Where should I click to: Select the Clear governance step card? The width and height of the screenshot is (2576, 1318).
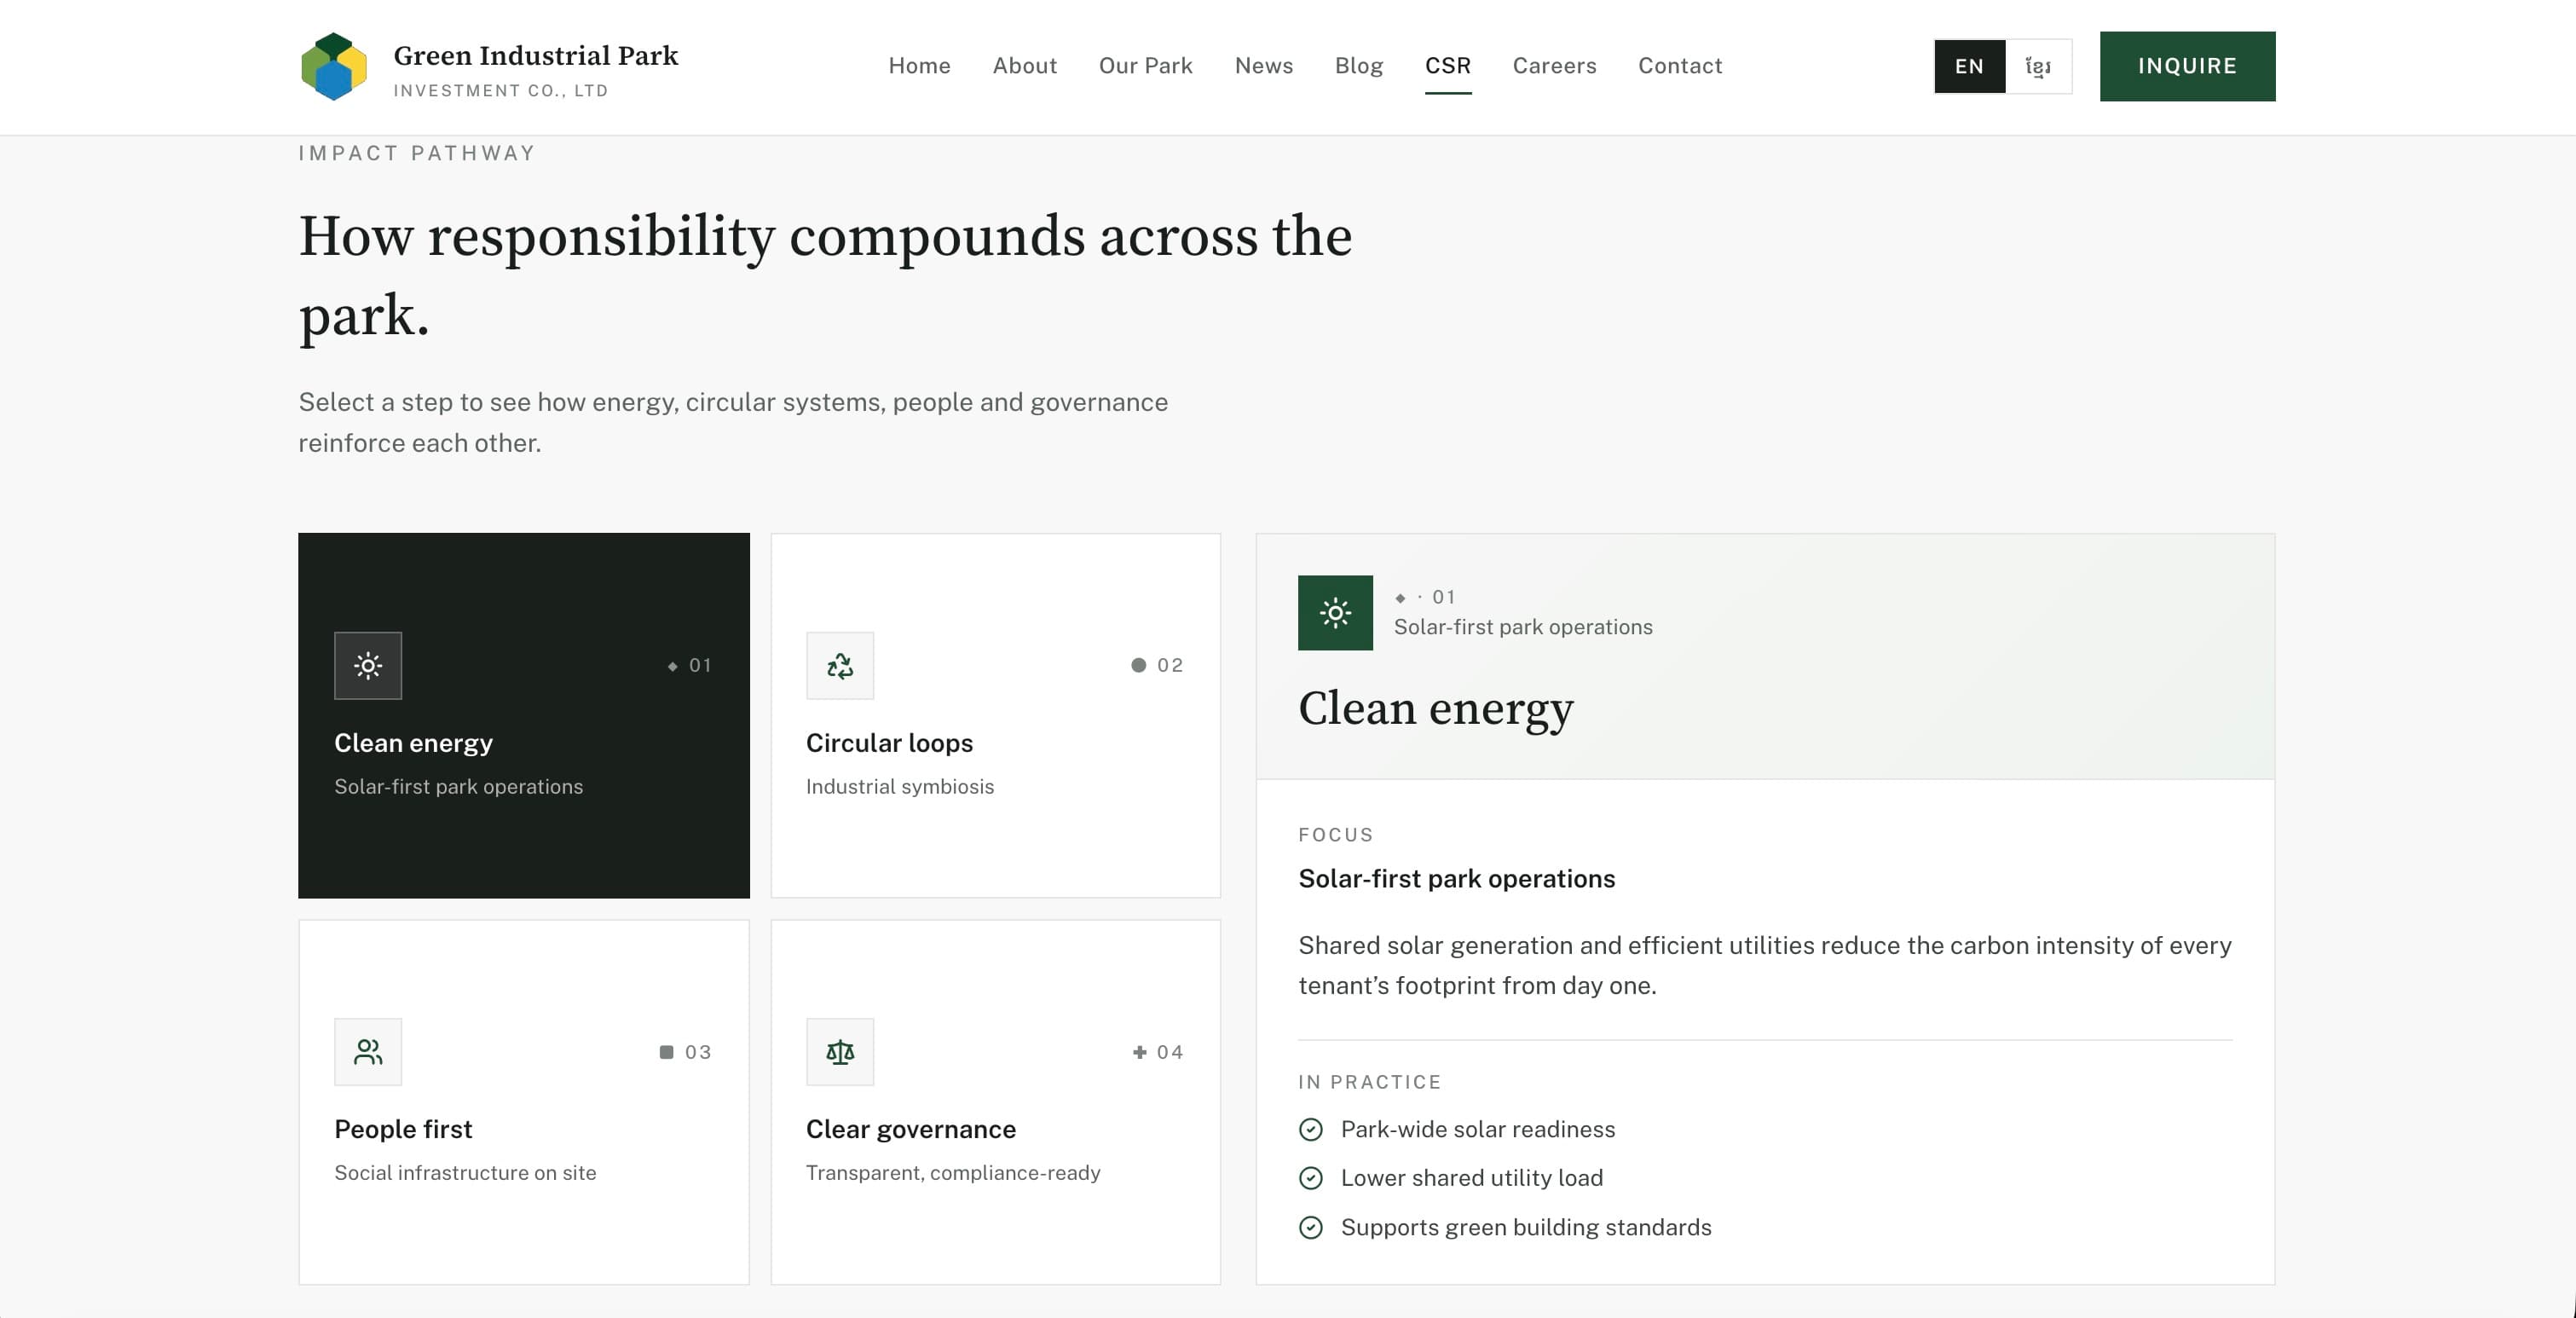(995, 1102)
